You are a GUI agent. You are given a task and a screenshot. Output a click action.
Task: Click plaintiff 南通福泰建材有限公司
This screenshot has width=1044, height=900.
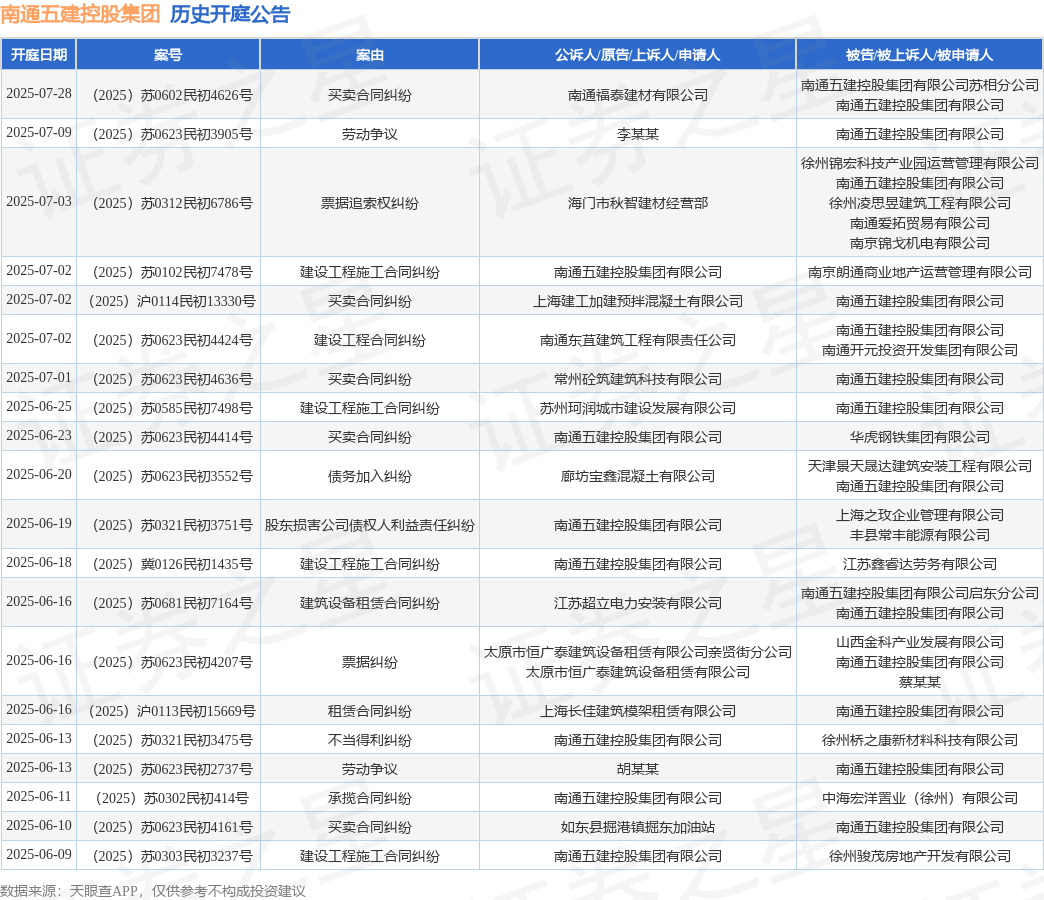click(638, 95)
